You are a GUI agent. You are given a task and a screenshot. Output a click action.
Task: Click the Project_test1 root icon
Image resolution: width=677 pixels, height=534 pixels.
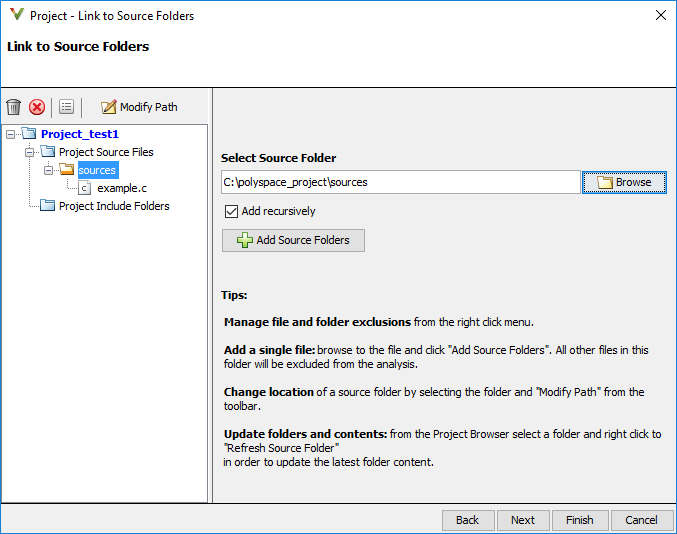[x=29, y=134]
